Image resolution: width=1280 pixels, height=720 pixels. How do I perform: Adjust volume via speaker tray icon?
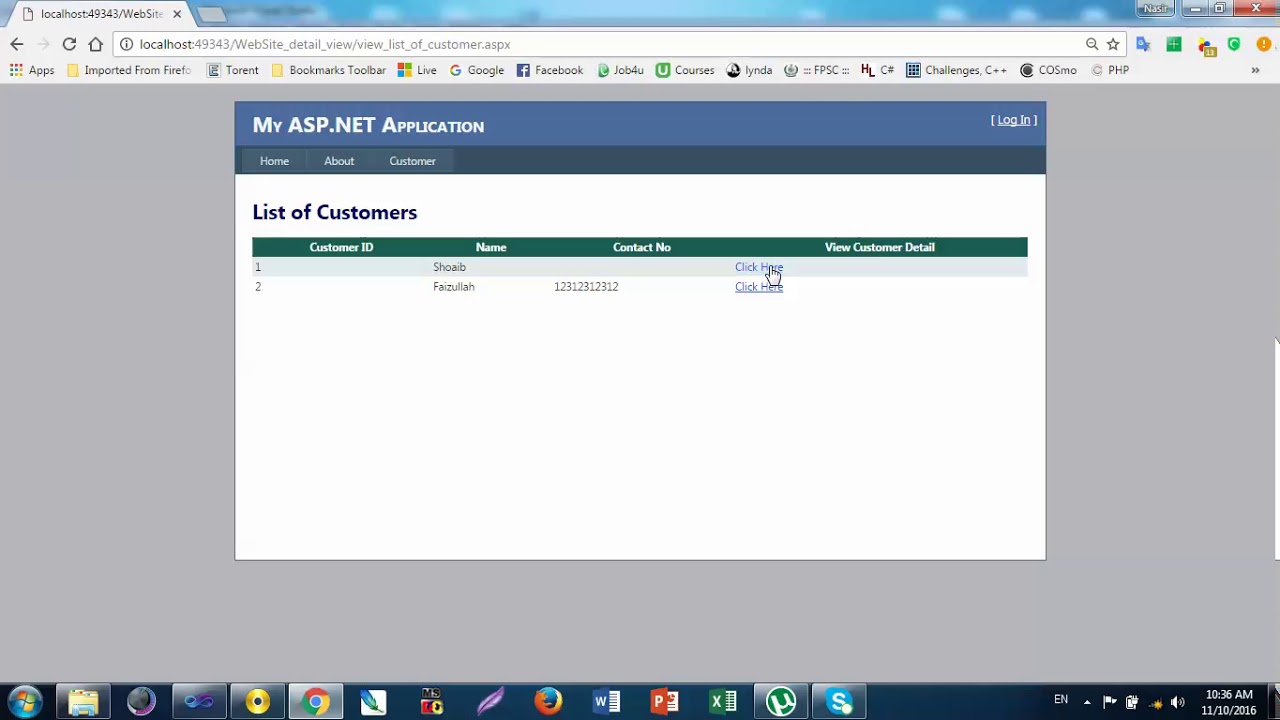click(x=1177, y=702)
